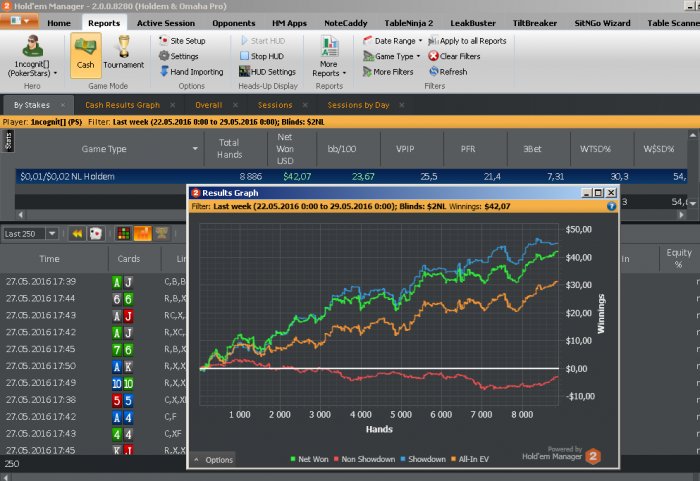Image resolution: width=700 pixels, height=481 pixels.
Task: Select the $0,01/$0,02 NL Holdem row
Action: (x=351, y=176)
